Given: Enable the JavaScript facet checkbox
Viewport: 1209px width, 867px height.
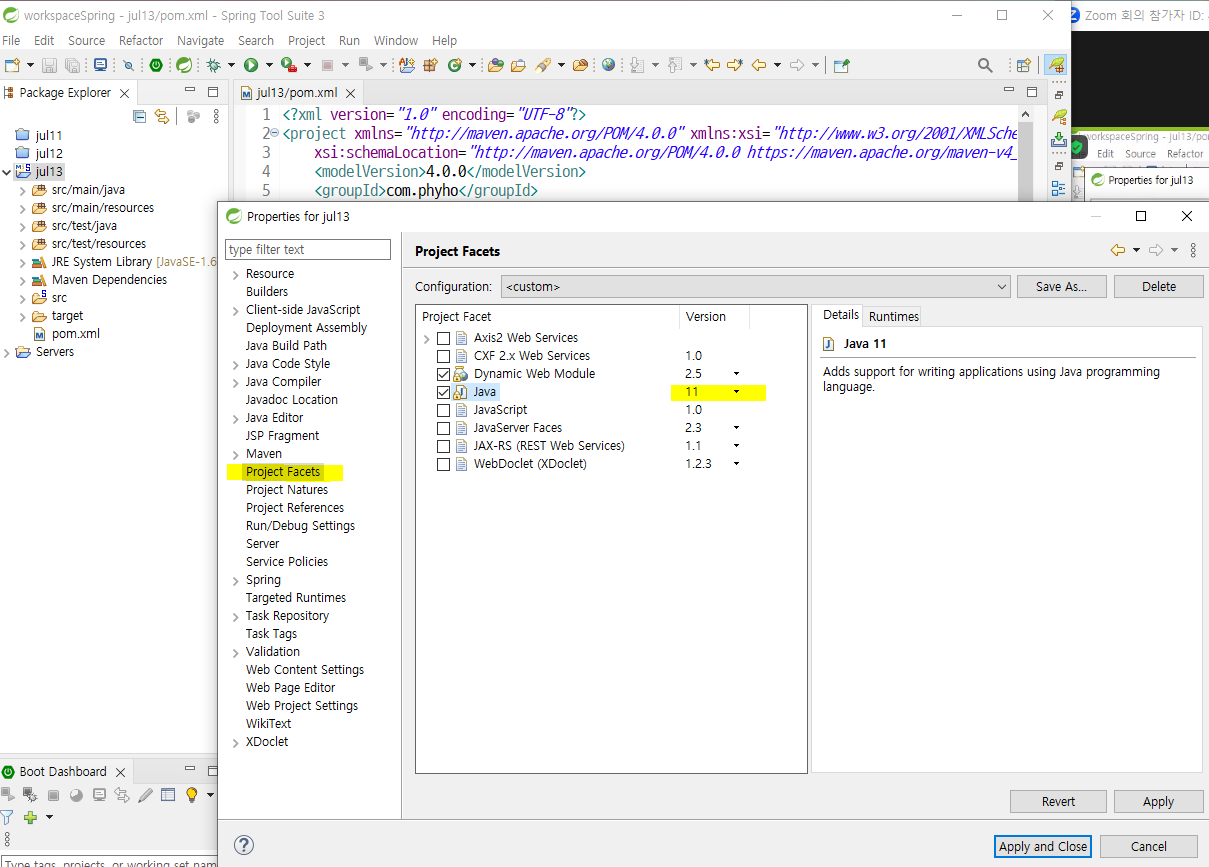Looking at the screenshot, I should 443,410.
